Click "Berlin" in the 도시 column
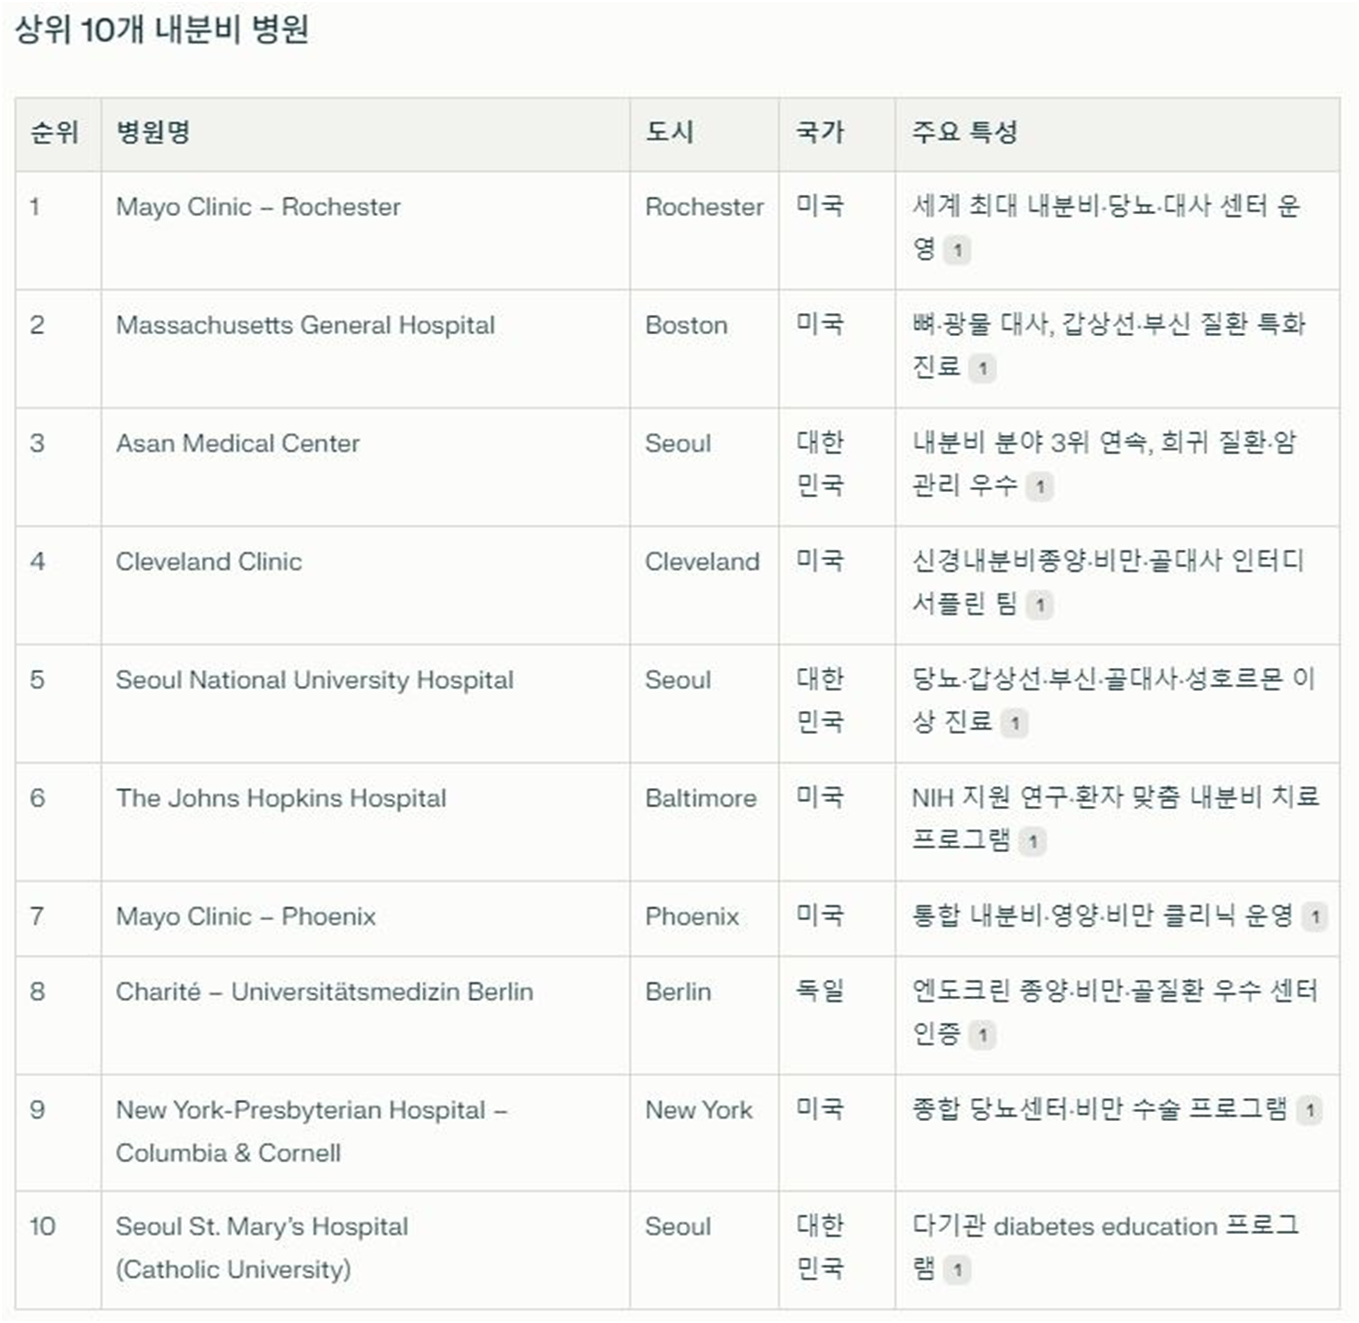The width and height of the screenshot is (1359, 1323). click(x=678, y=991)
